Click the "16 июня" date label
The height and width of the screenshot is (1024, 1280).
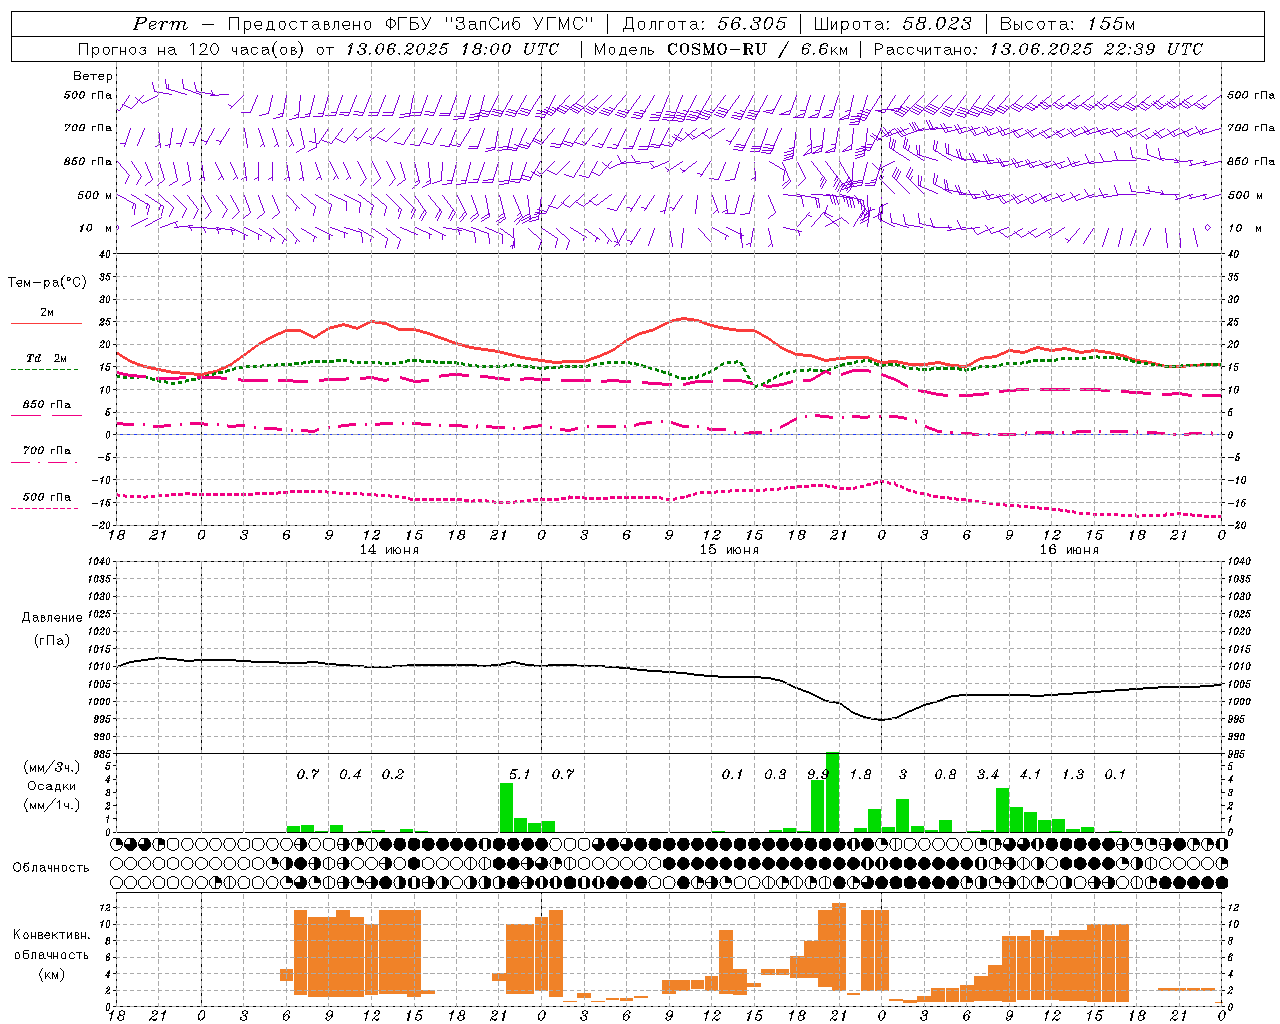(1069, 549)
